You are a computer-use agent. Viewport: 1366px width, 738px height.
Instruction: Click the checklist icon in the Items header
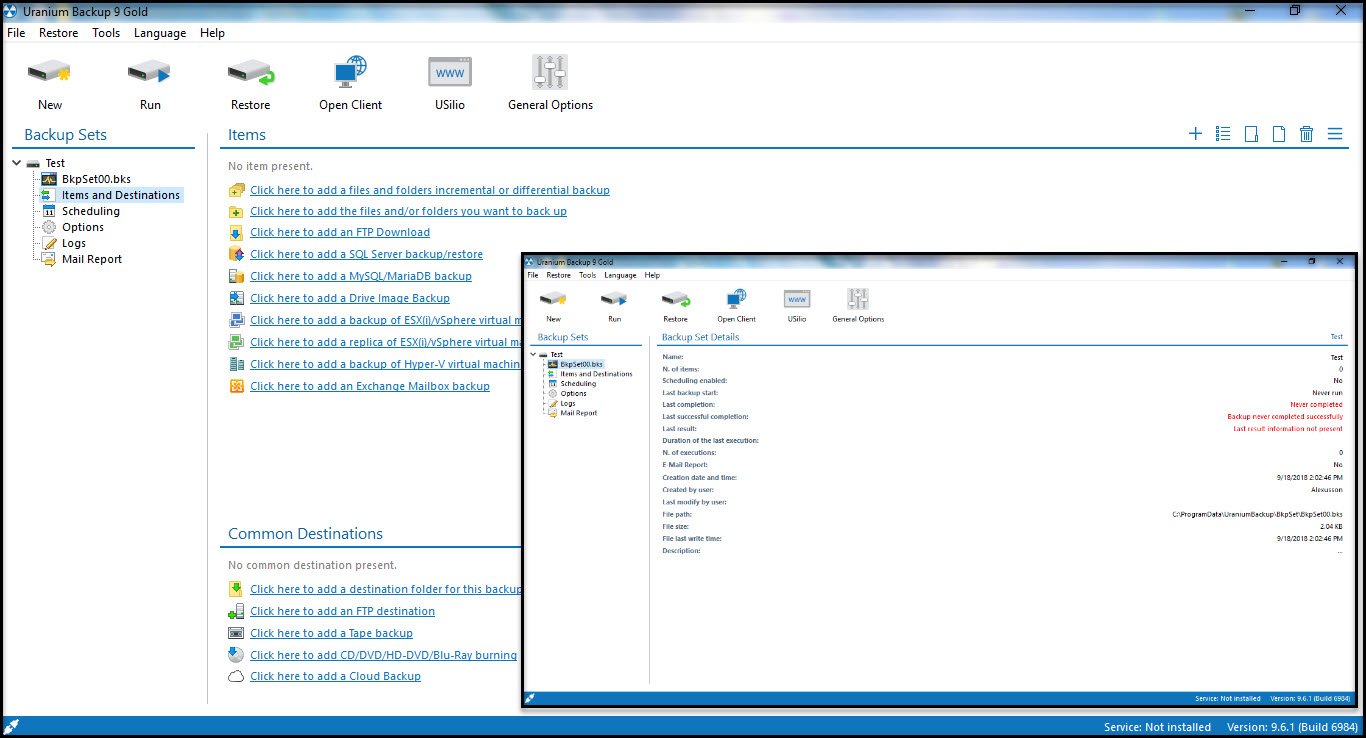[1223, 134]
